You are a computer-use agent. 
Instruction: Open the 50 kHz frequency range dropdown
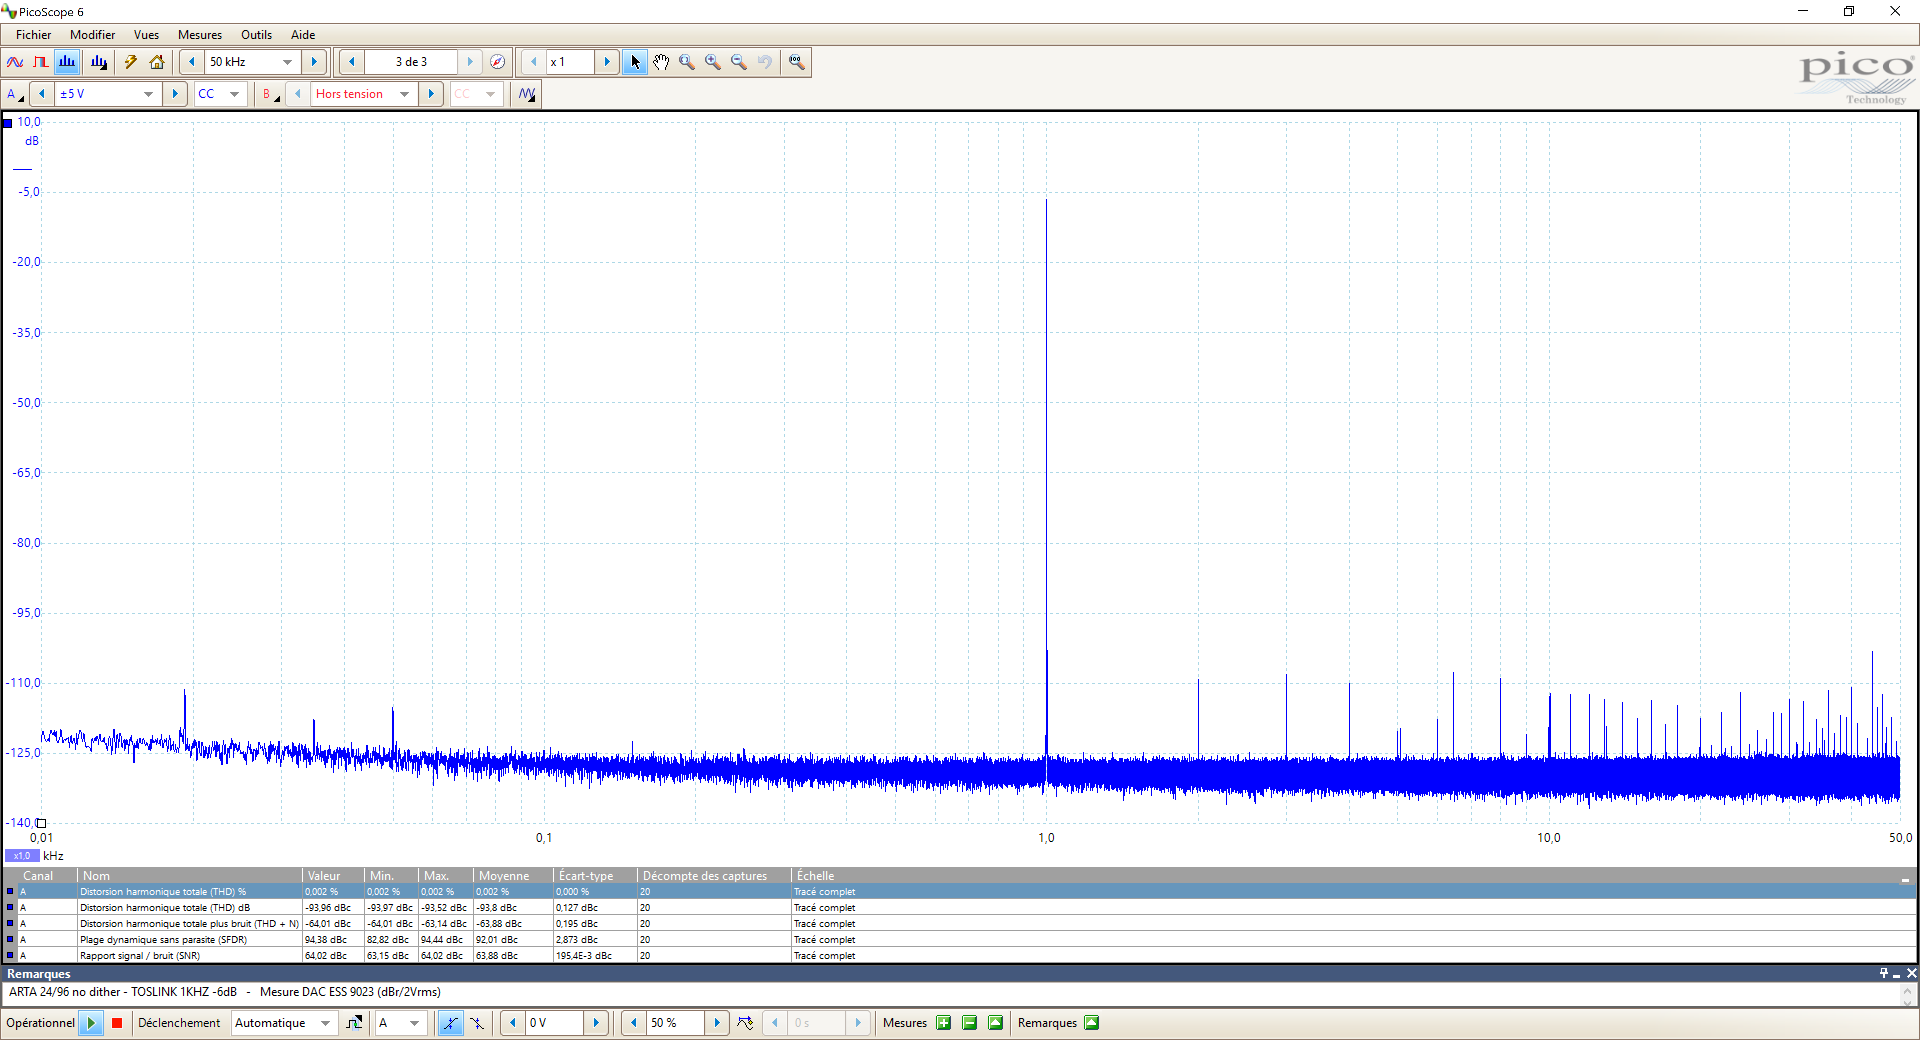(288, 62)
